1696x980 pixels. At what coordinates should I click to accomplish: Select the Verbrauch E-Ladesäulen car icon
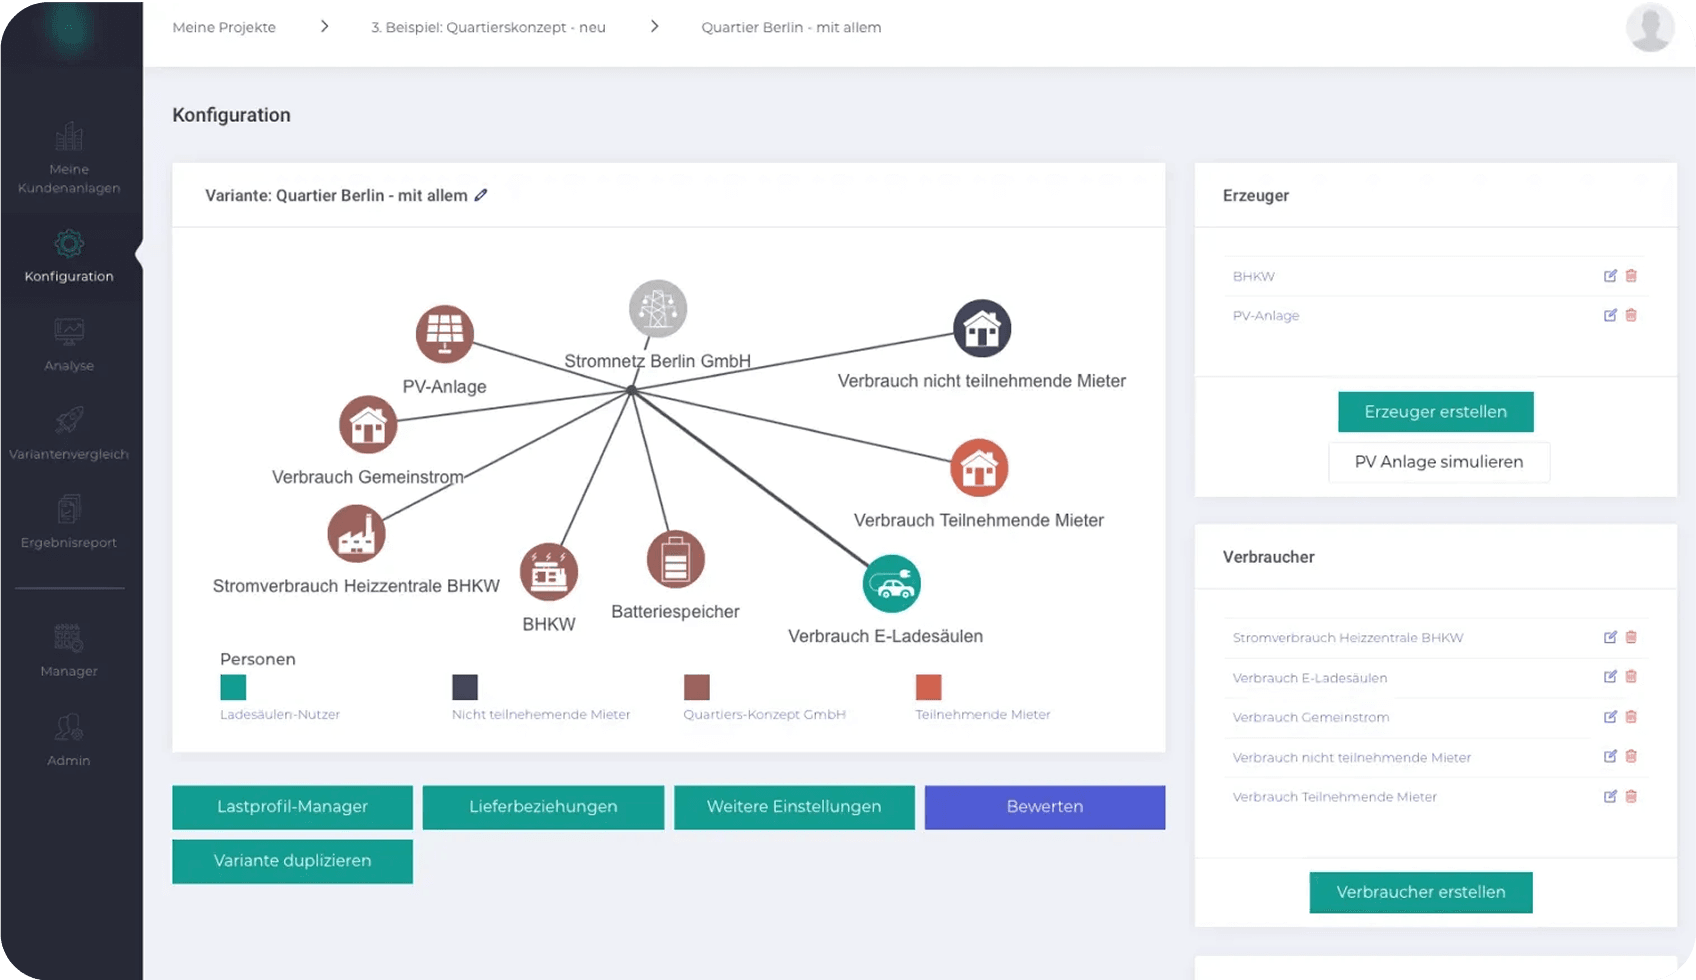point(891,584)
